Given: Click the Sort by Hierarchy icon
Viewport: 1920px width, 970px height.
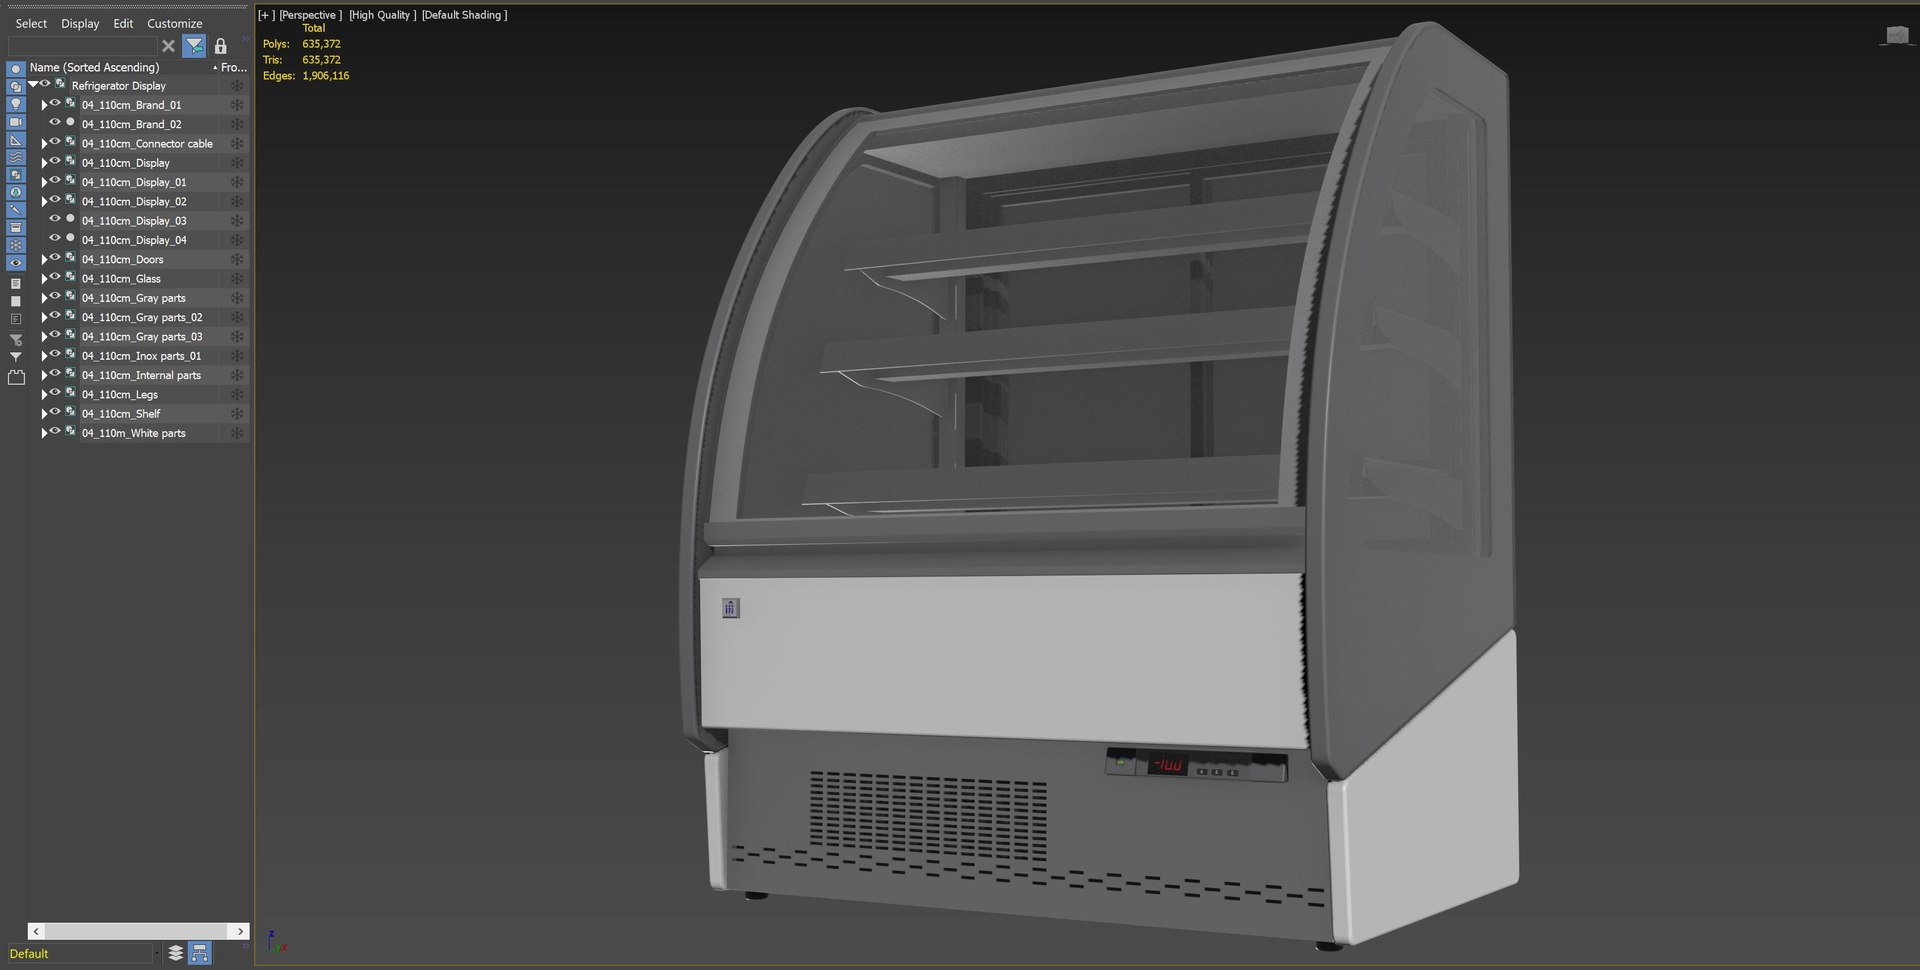Looking at the screenshot, I should pyautogui.click(x=200, y=953).
